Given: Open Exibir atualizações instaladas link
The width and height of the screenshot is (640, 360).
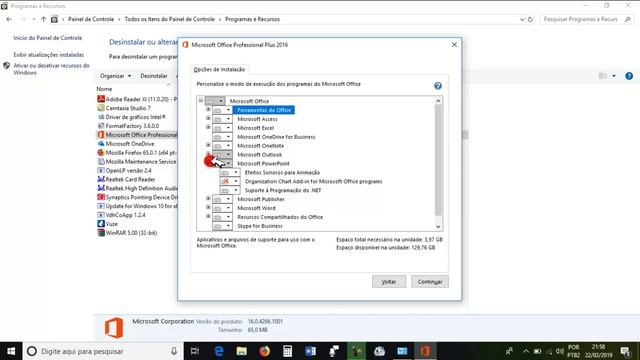Looking at the screenshot, I should point(49,55).
